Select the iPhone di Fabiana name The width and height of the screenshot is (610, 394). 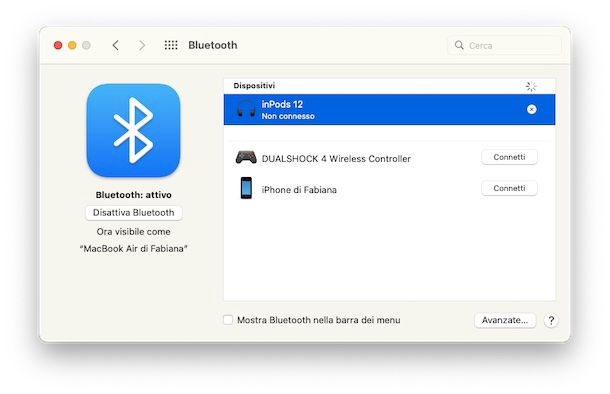[299, 190]
